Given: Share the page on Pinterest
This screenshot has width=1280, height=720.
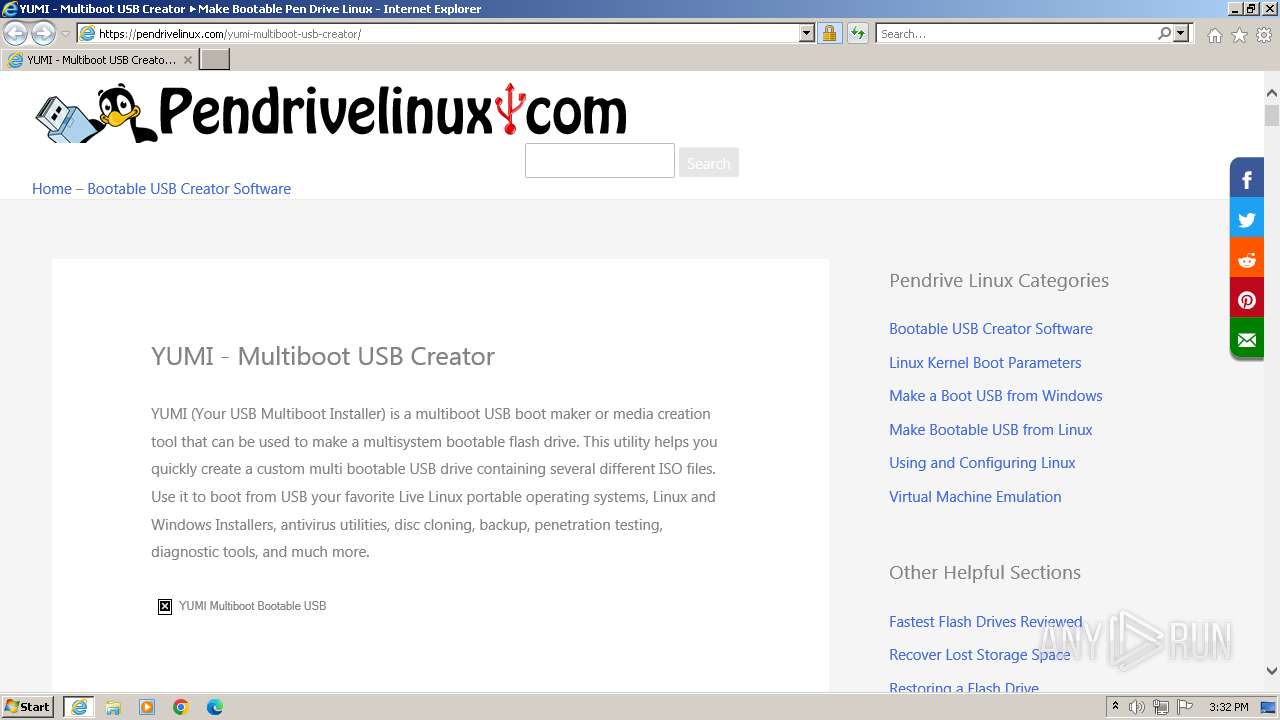Looking at the screenshot, I should [1247, 300].
